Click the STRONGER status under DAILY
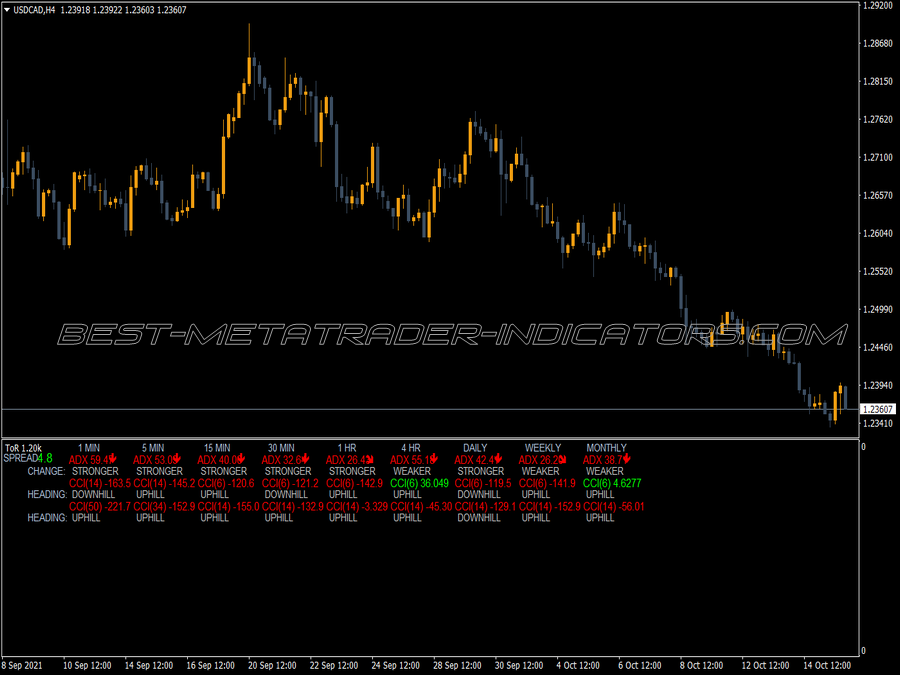 [x=481, y=471]
